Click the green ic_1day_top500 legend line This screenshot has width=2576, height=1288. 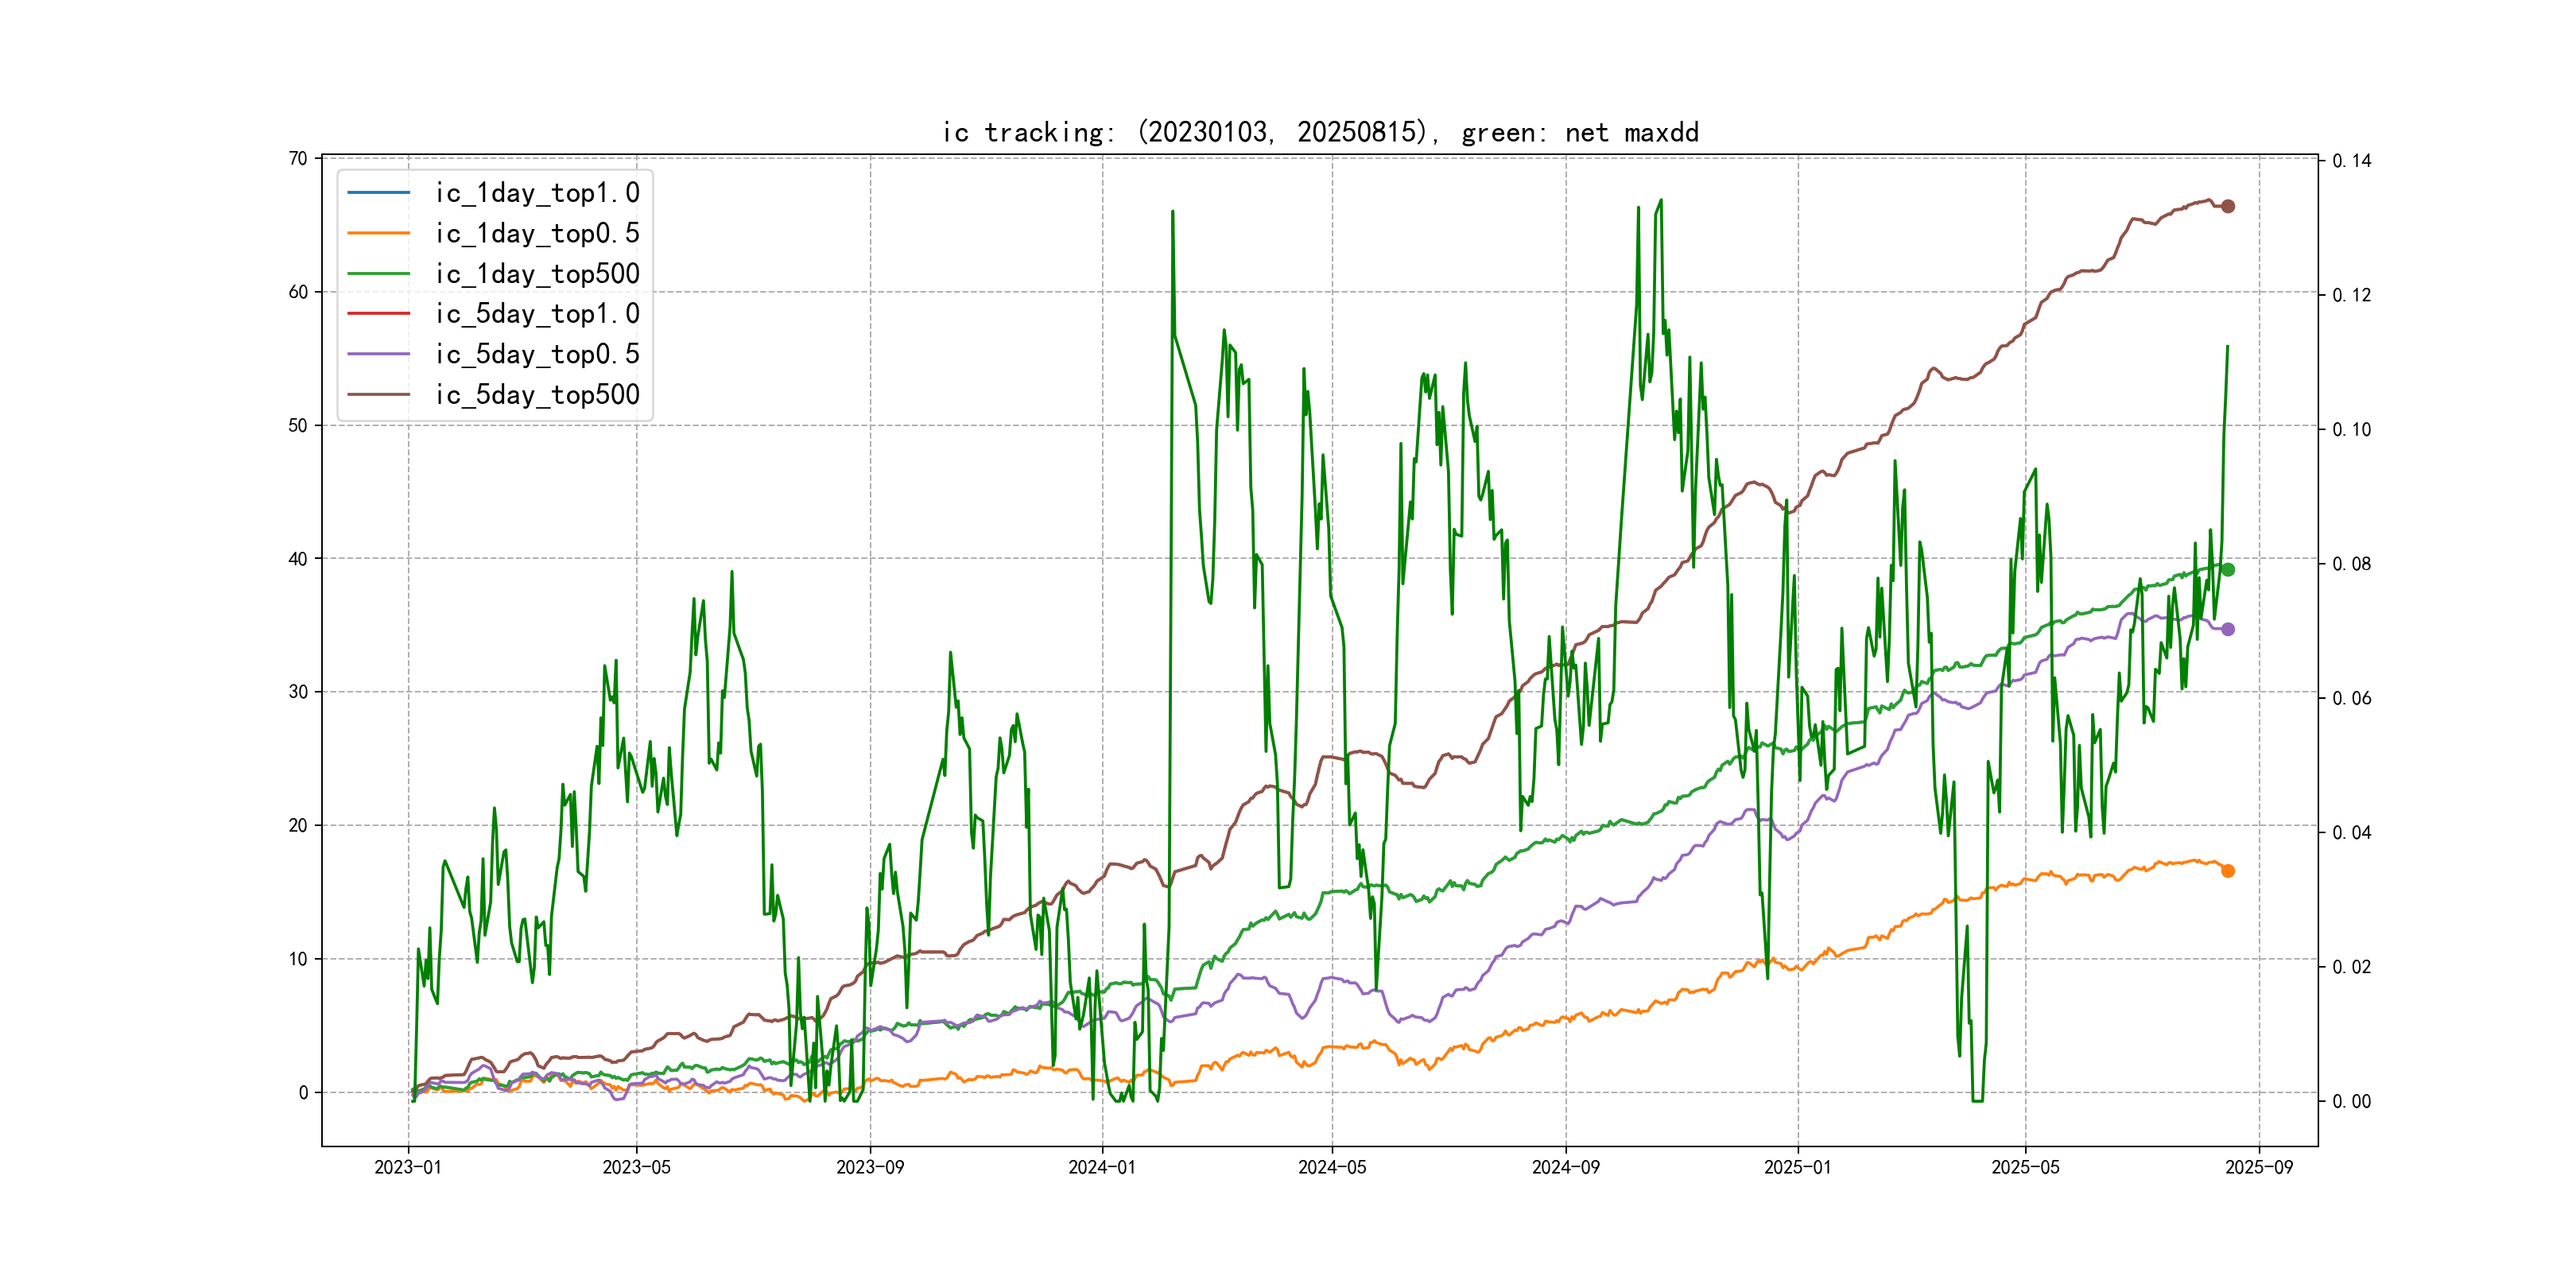378,273
